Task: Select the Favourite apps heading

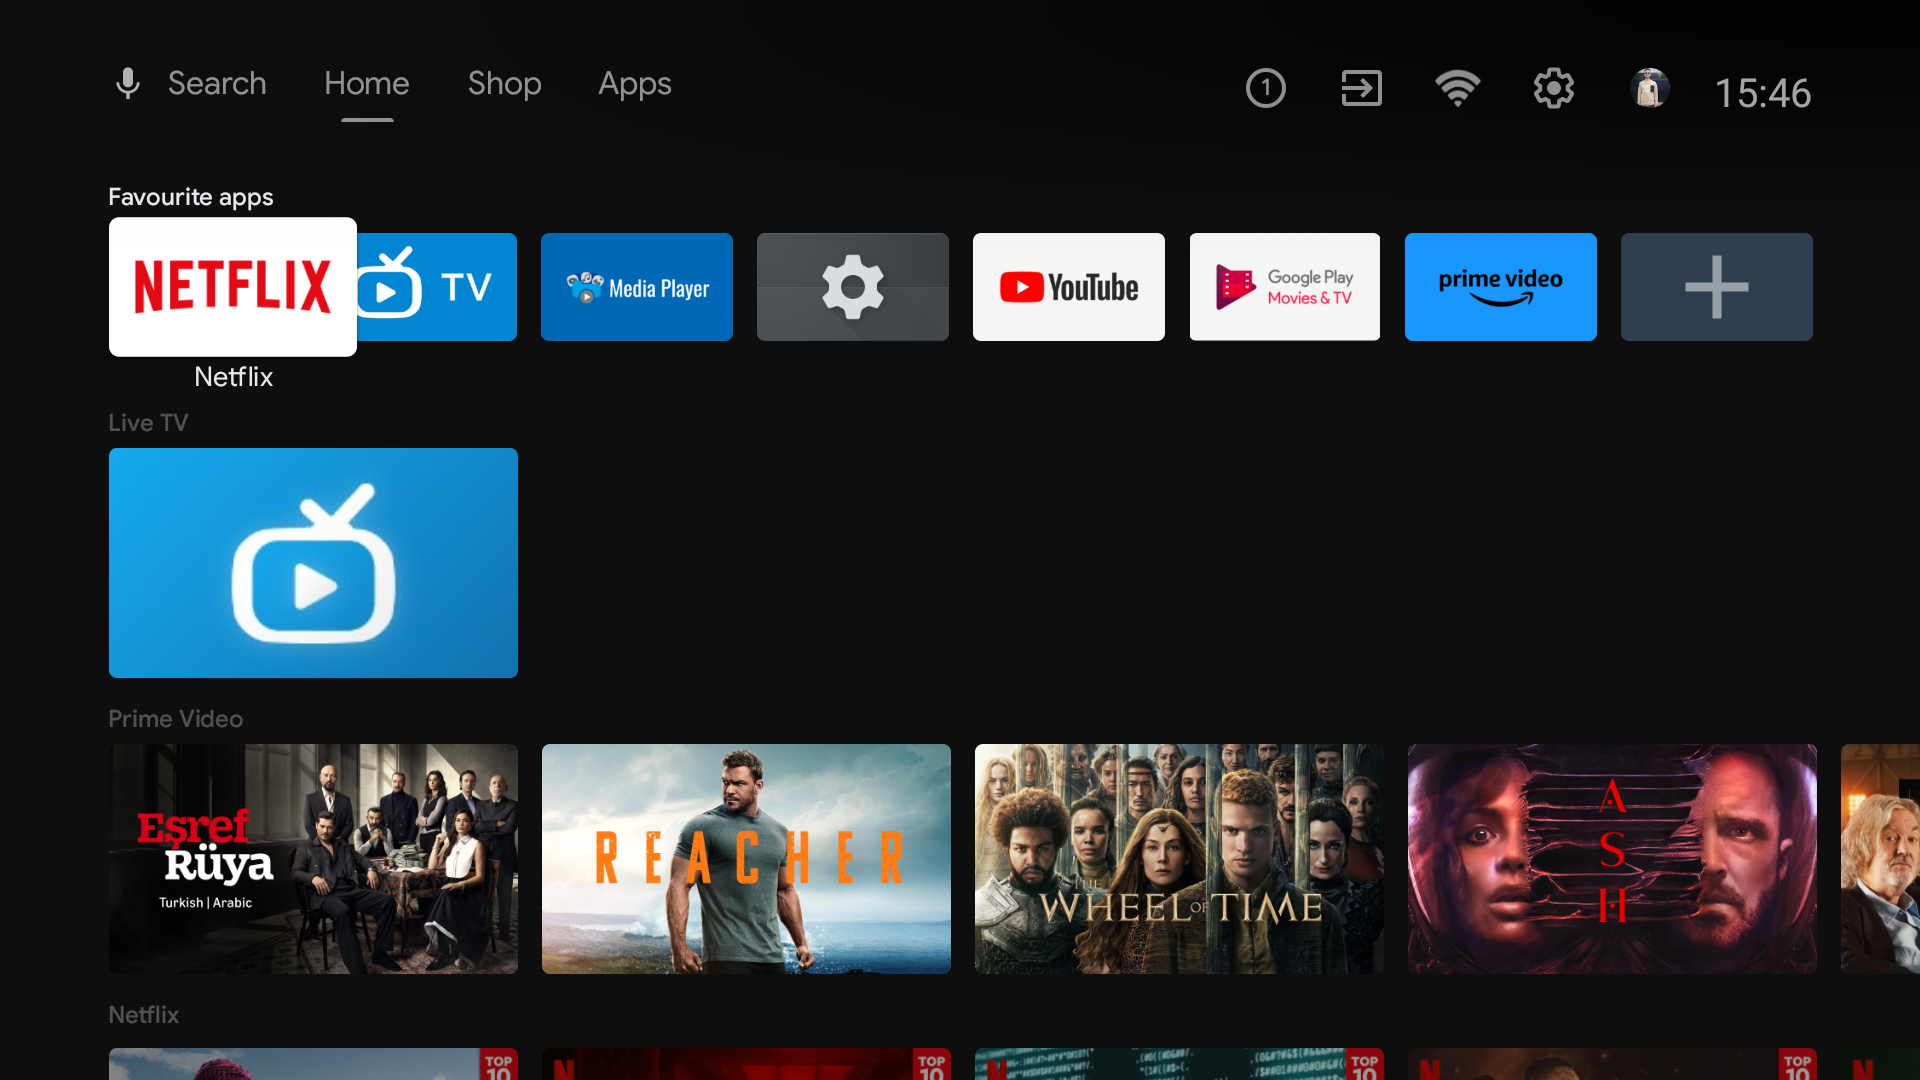Action: (191, 197)
